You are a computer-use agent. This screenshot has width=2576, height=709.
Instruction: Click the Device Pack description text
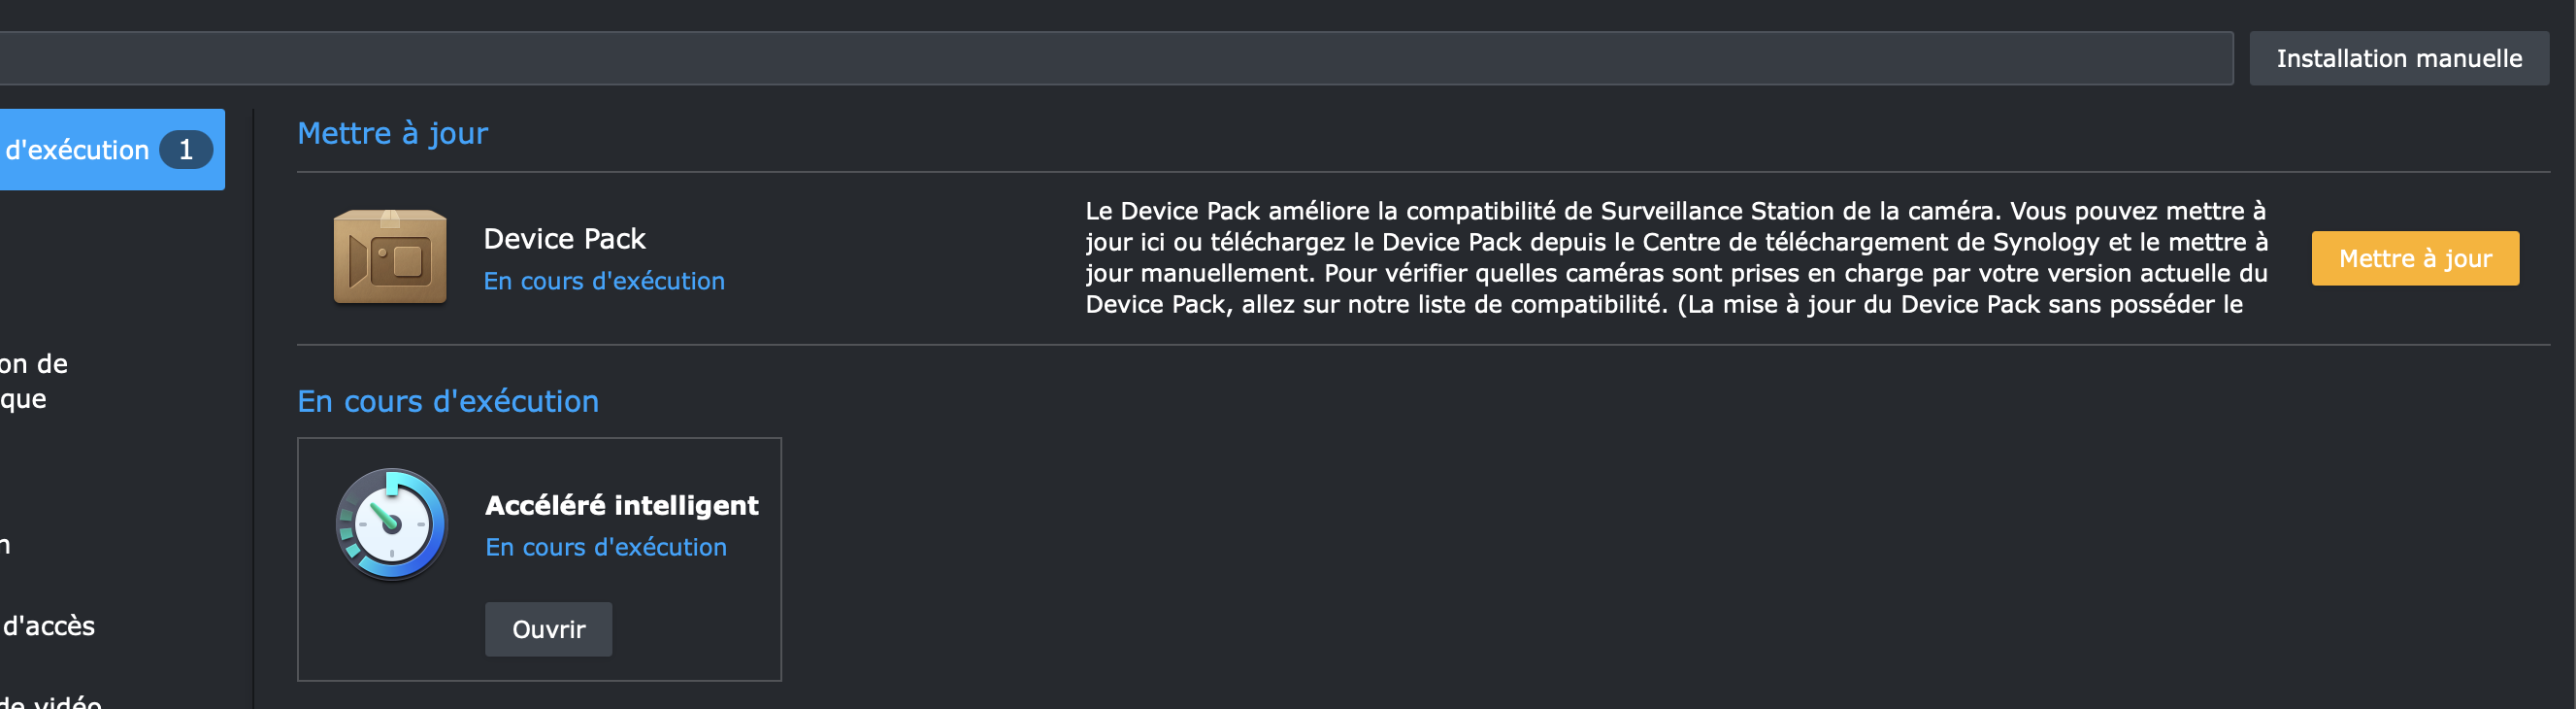click(1677, 258)
